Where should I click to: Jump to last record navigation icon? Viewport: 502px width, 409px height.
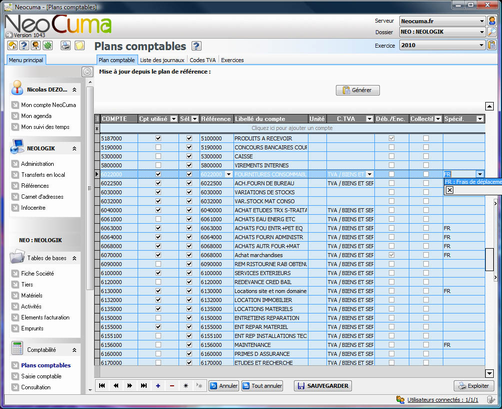tap(144, 386)
